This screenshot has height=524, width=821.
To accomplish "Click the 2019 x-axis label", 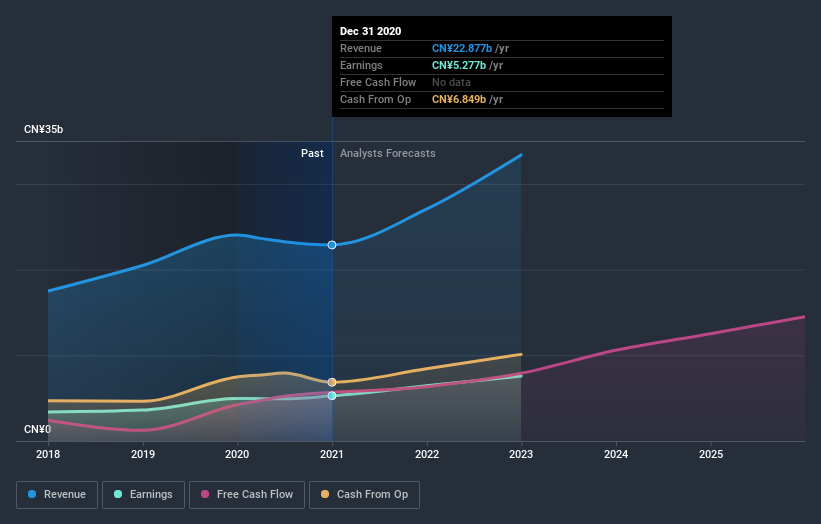I will pos(142,454).
